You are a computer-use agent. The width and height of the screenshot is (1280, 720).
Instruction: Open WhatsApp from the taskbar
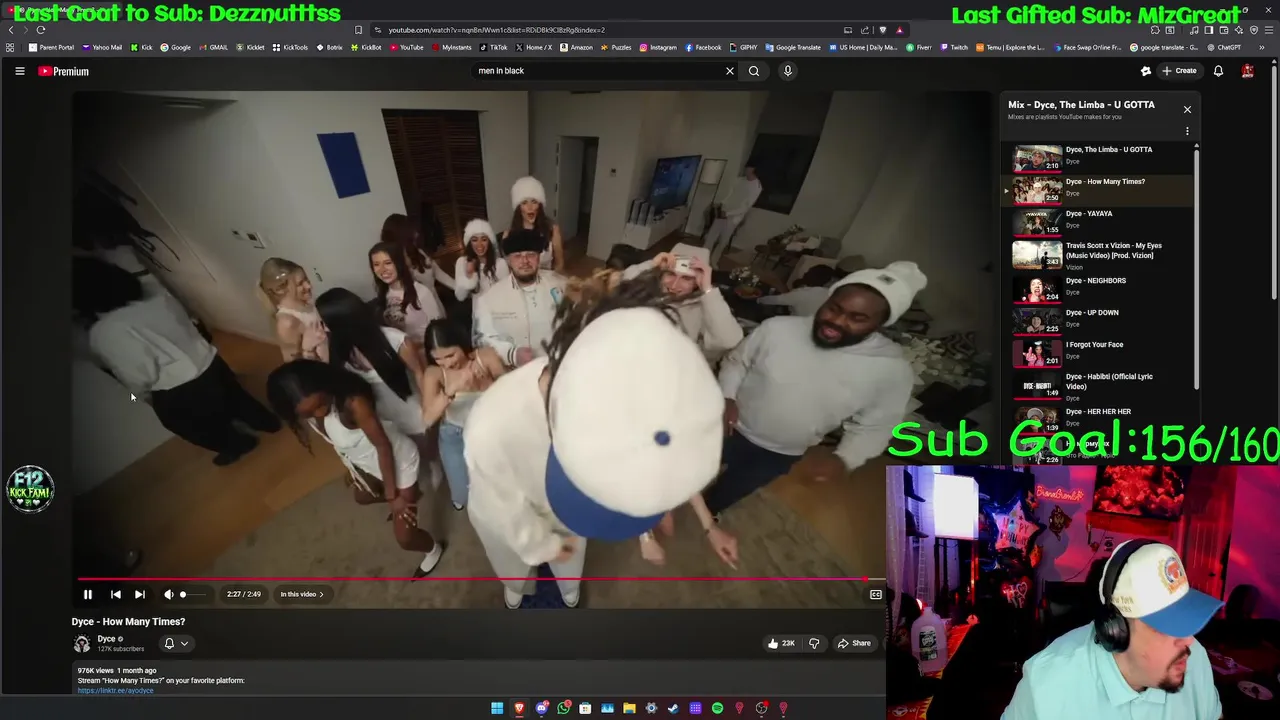(563, 708)
